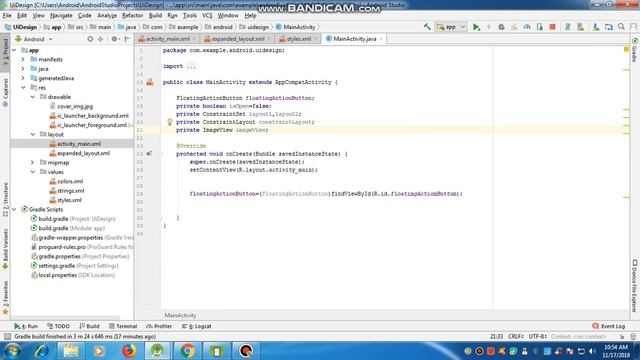
Task: Click the Search Everywhere magnifier icon
Action: 621,27
